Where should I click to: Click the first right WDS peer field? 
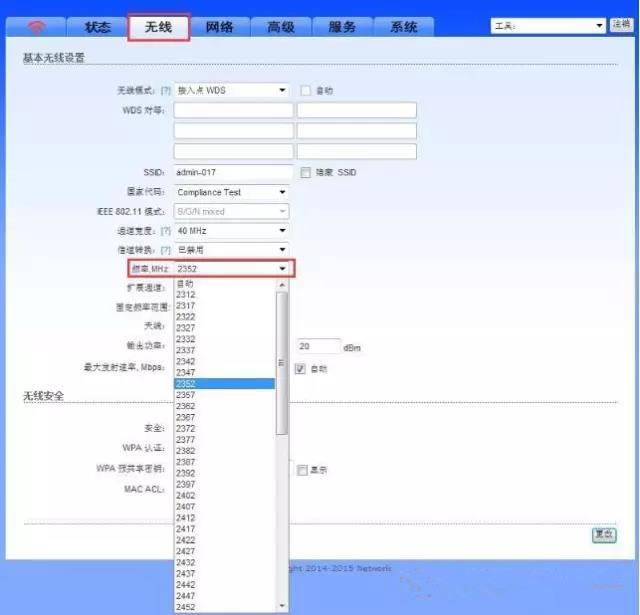click(x=357, y=110)
